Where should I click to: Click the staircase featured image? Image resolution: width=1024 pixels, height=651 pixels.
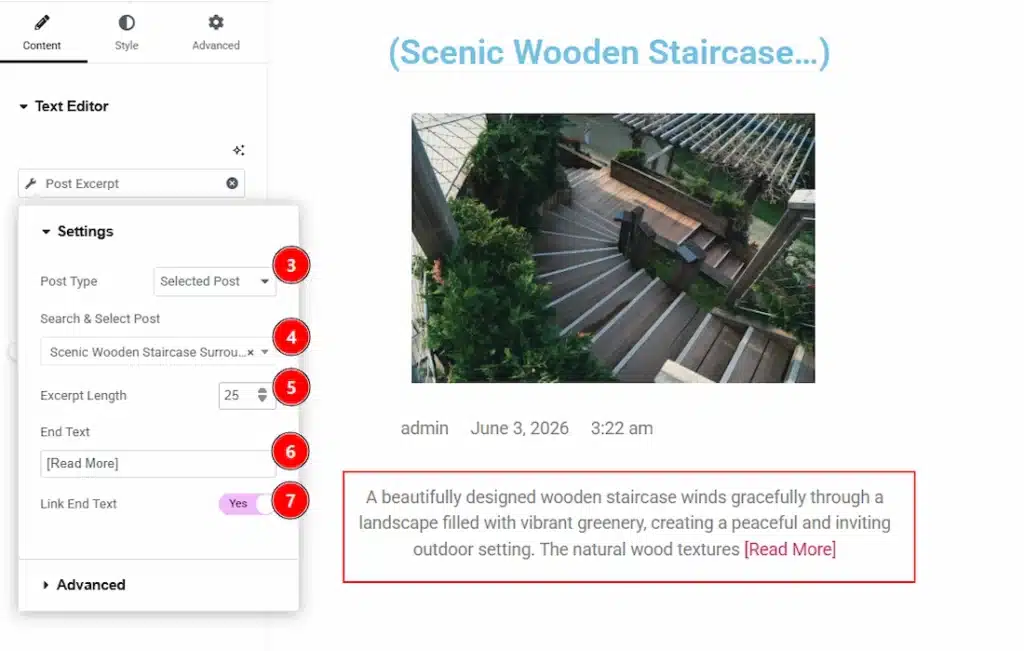tap(613, 248)
